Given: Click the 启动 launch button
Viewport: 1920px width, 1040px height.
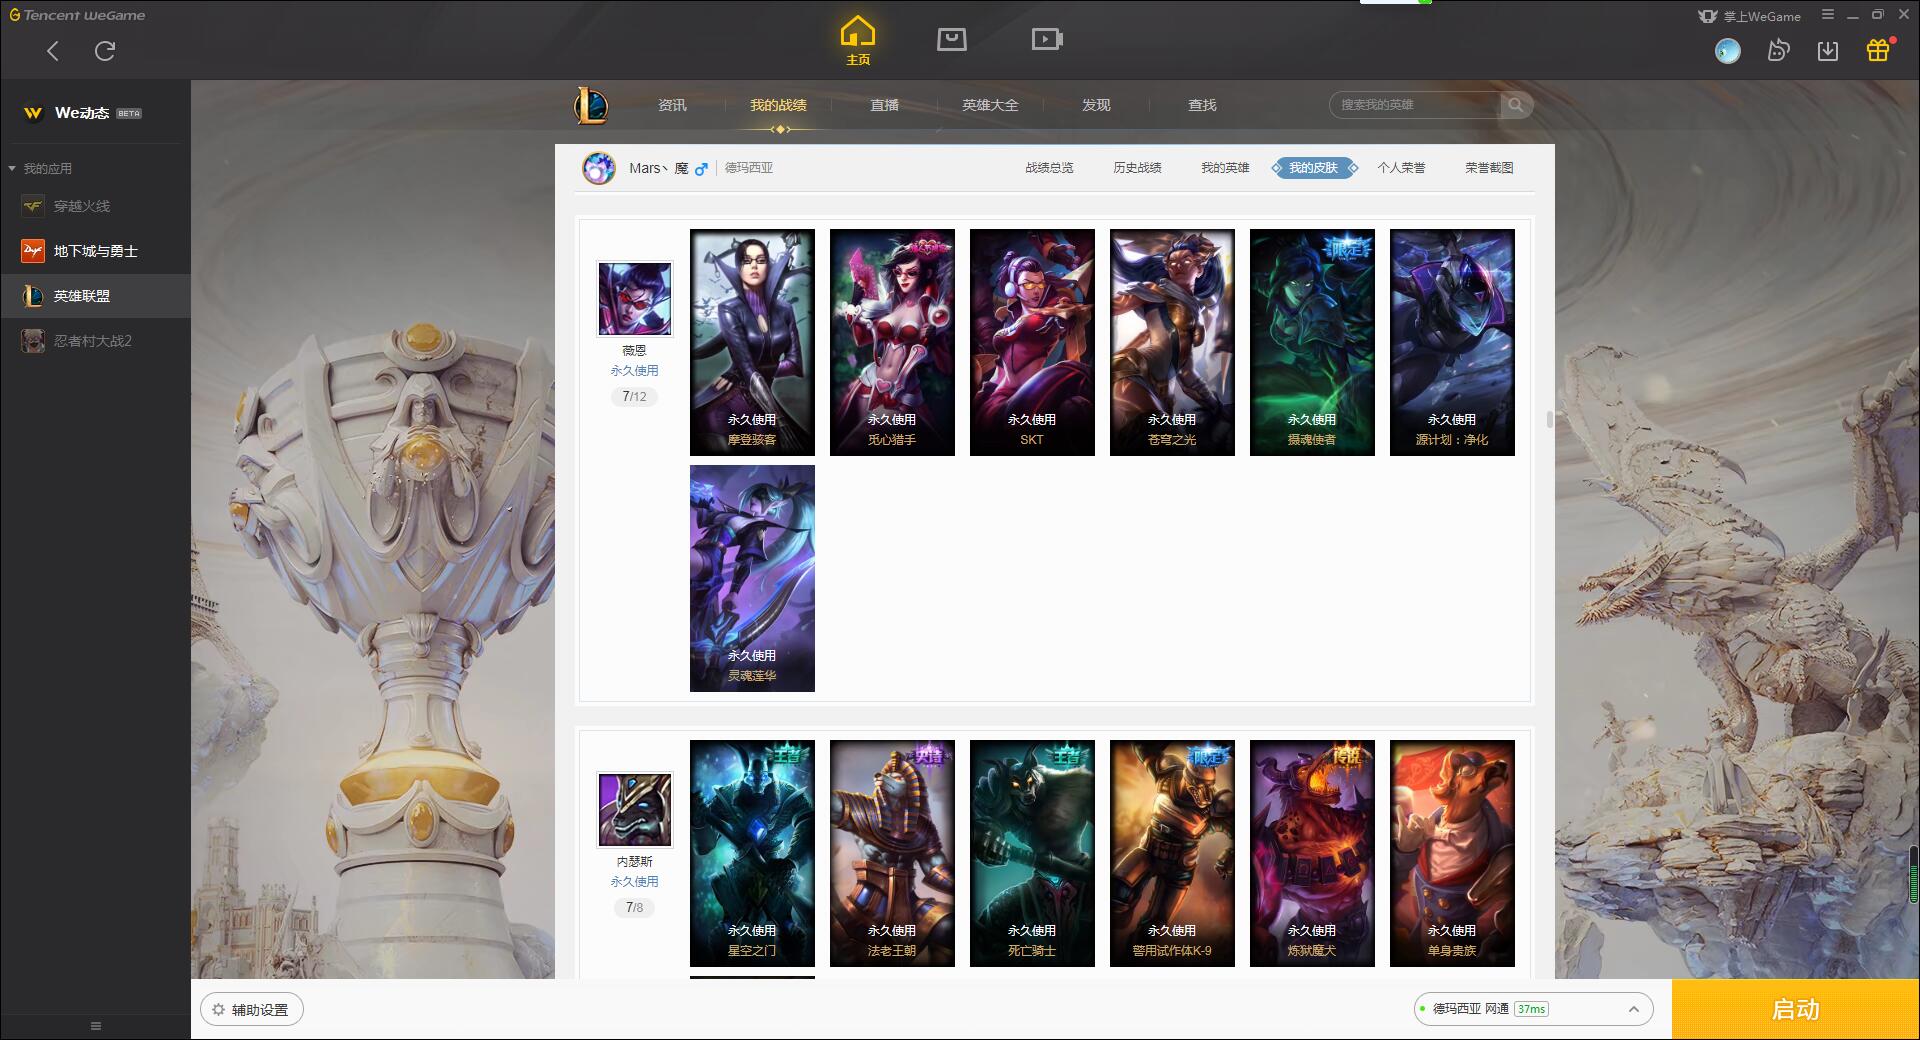Looking at the screenshot, I should (1795, 1010).
